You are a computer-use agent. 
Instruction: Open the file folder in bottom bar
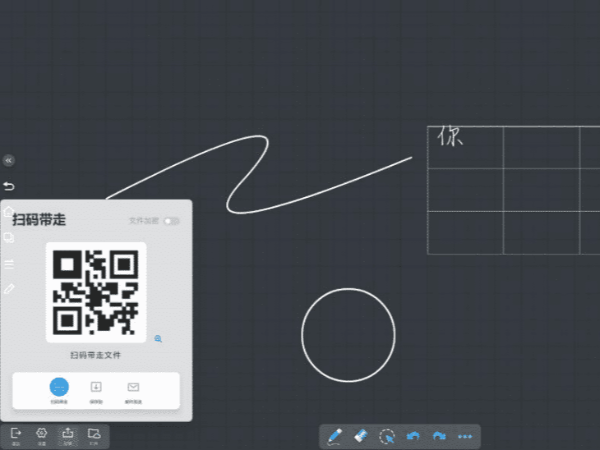pos(94,435)
